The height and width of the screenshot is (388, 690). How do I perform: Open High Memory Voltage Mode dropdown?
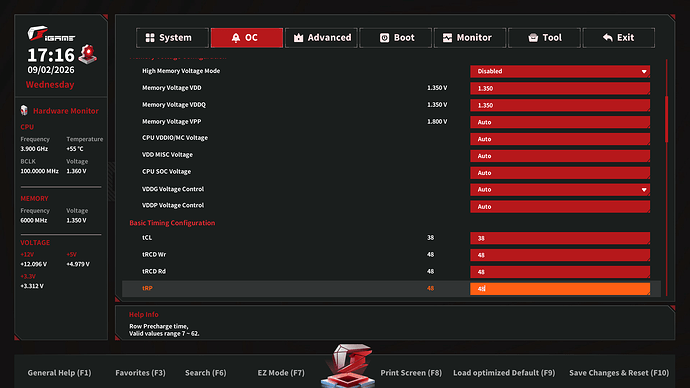point(560,71)
